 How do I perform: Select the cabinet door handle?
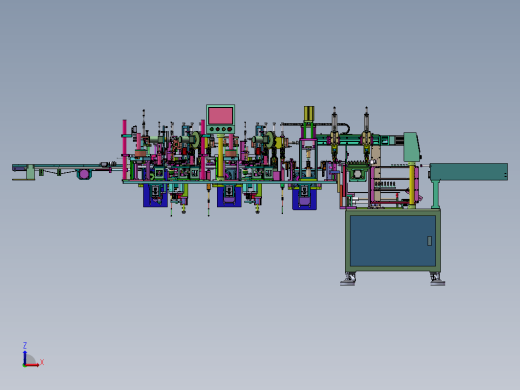point(429,241)
